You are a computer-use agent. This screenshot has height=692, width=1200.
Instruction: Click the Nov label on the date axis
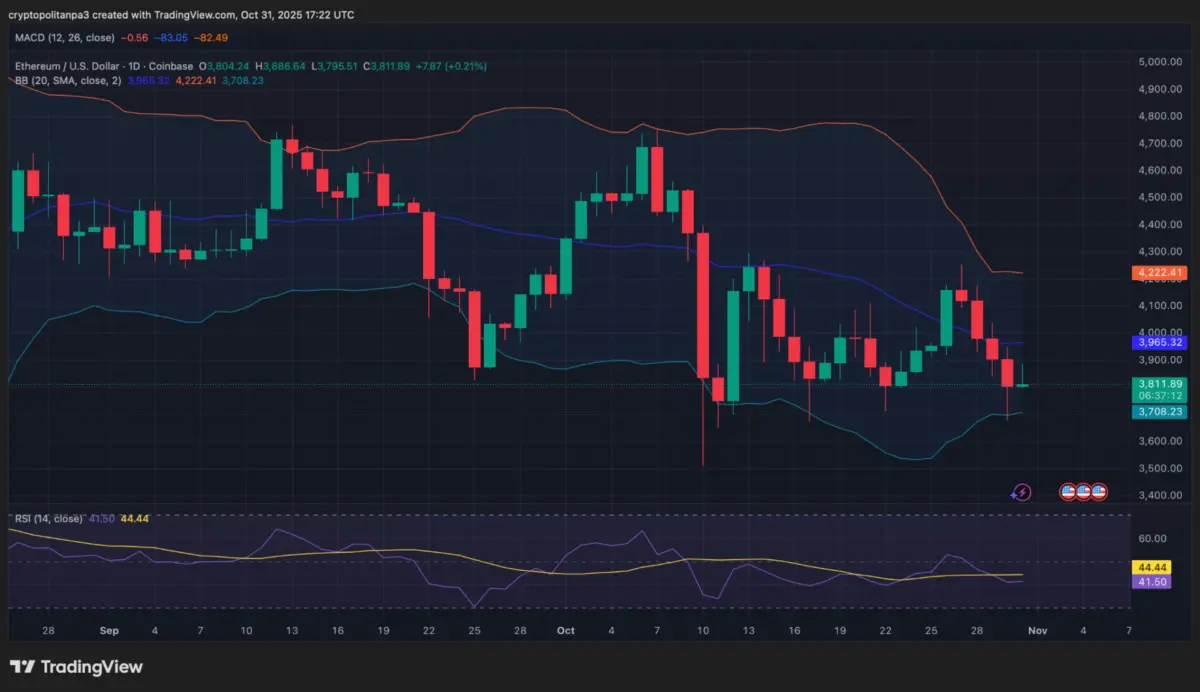1037,631
